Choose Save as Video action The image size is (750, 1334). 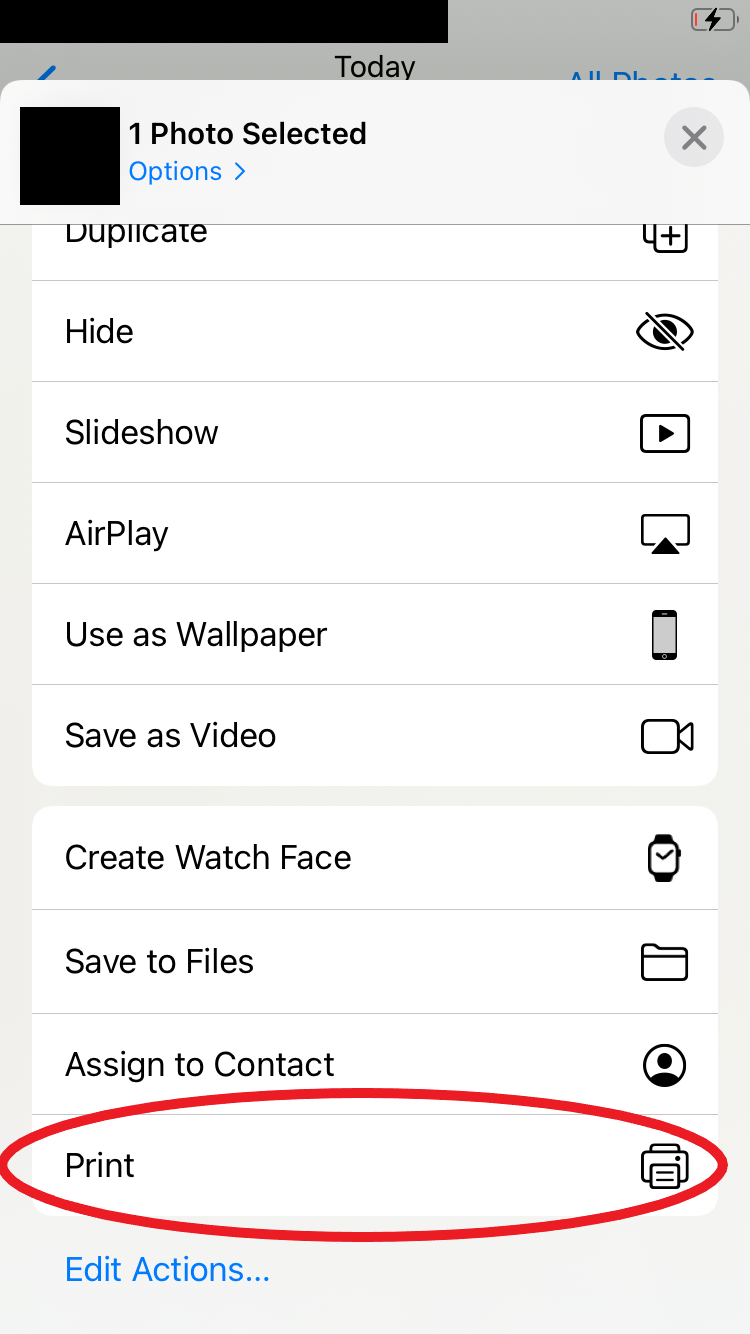170,736
